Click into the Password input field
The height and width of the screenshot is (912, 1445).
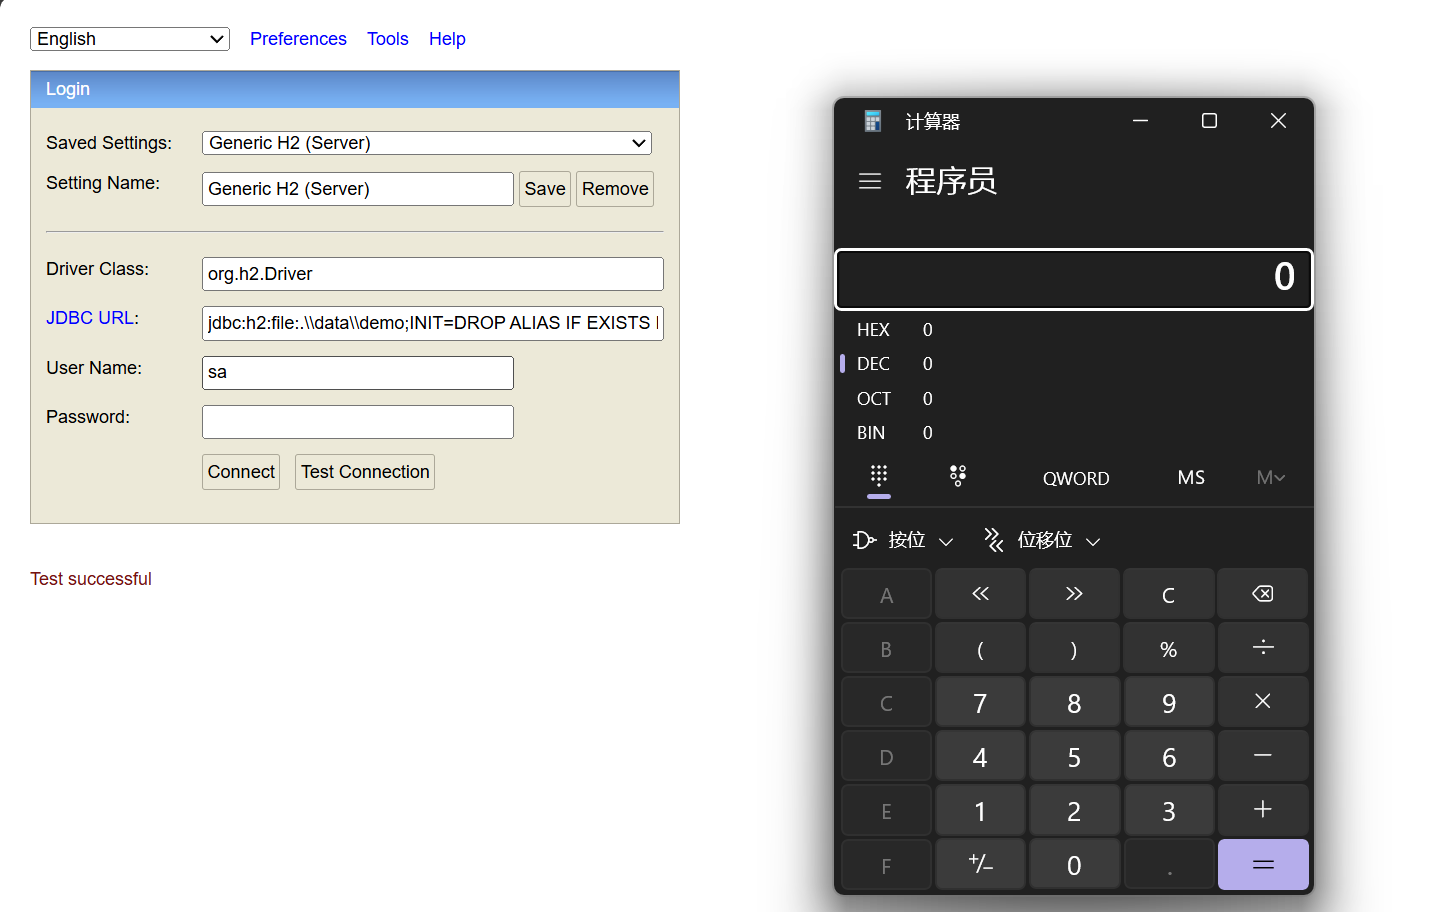click(357, 422)
